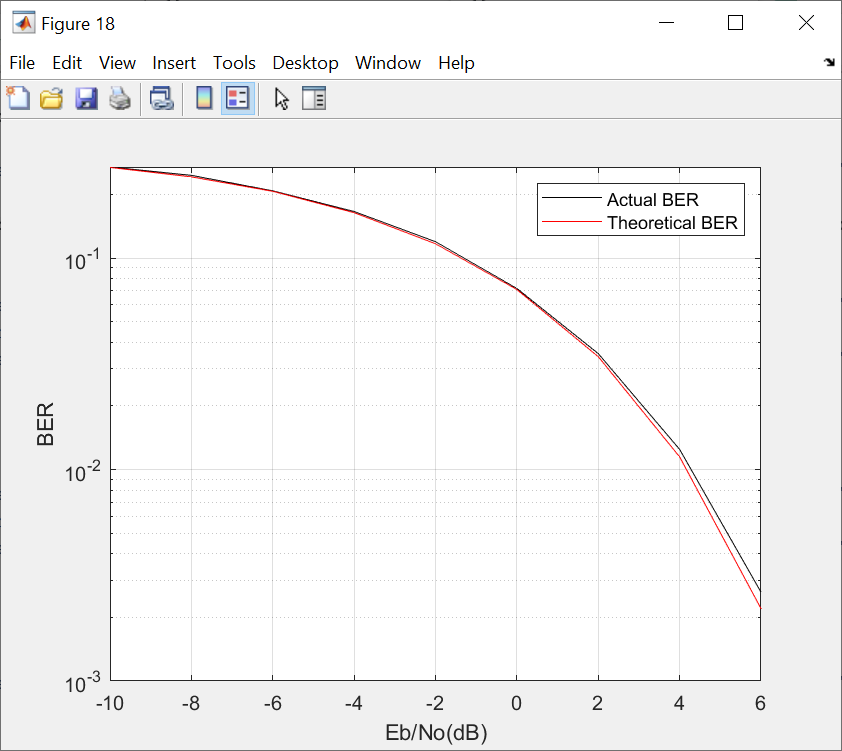This screenshot has height=751, width=842.
Task: Print the figure
Action: 120,98
